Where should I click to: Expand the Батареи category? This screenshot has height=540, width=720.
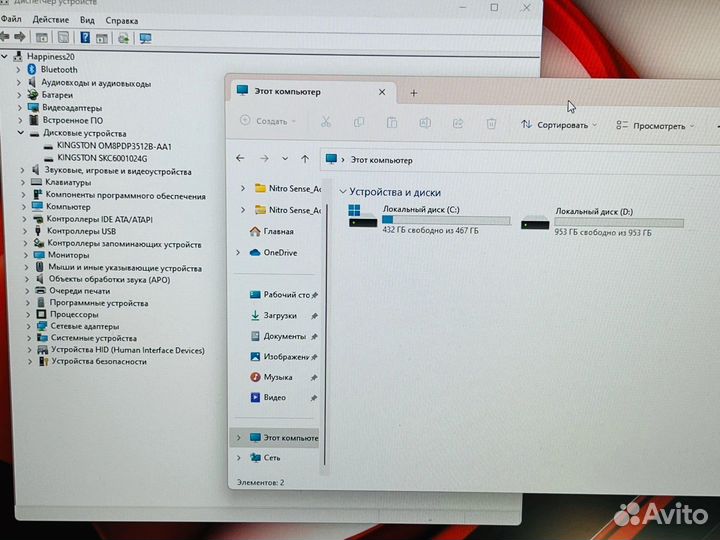tap(19, 95)
